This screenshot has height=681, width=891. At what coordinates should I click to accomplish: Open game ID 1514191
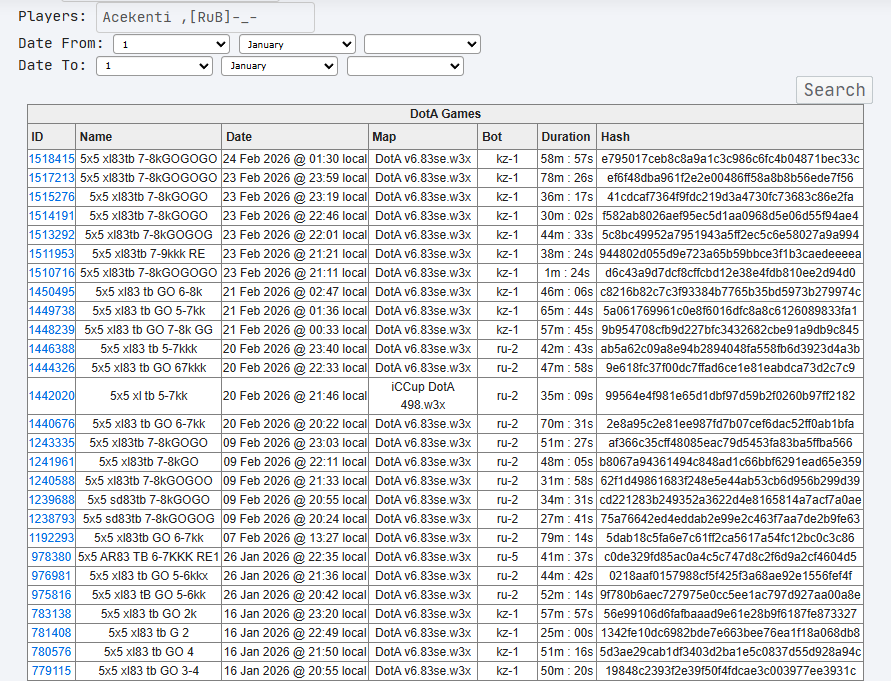[x=52, y=216]
